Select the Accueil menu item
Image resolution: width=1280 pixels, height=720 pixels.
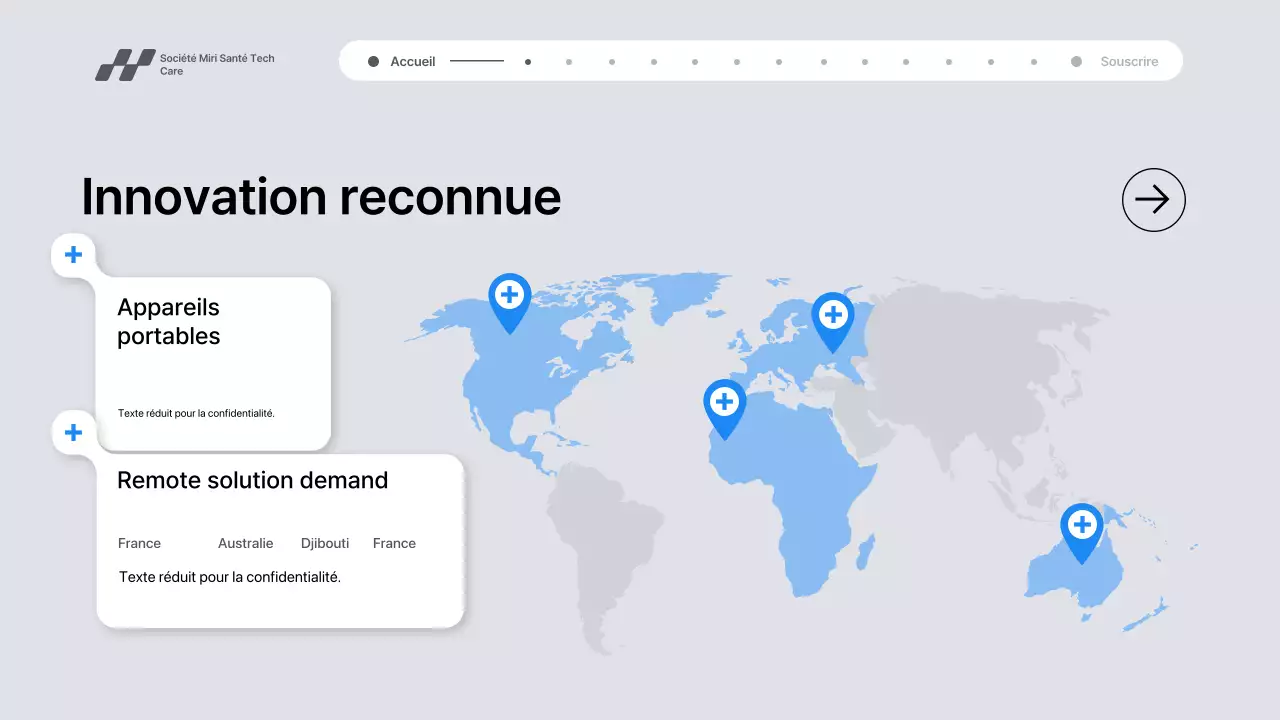click(412, 61)
